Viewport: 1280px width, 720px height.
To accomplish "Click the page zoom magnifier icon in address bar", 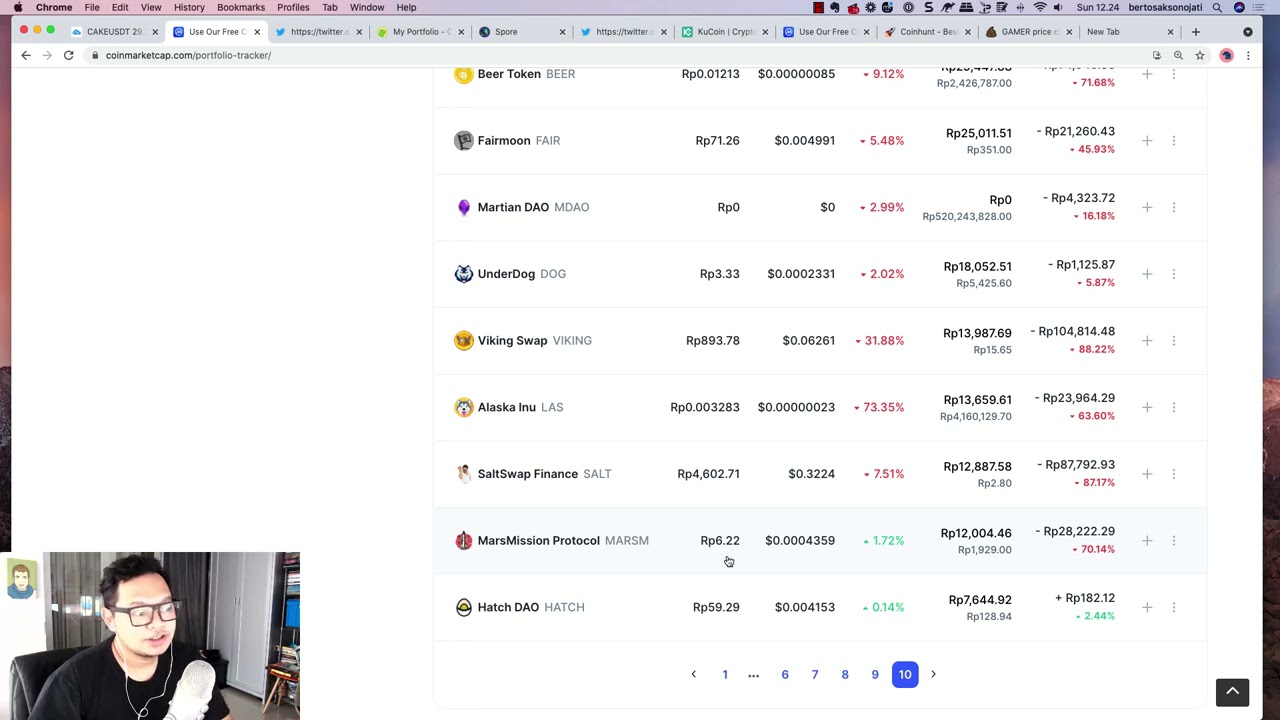I will pos(1178,56).
